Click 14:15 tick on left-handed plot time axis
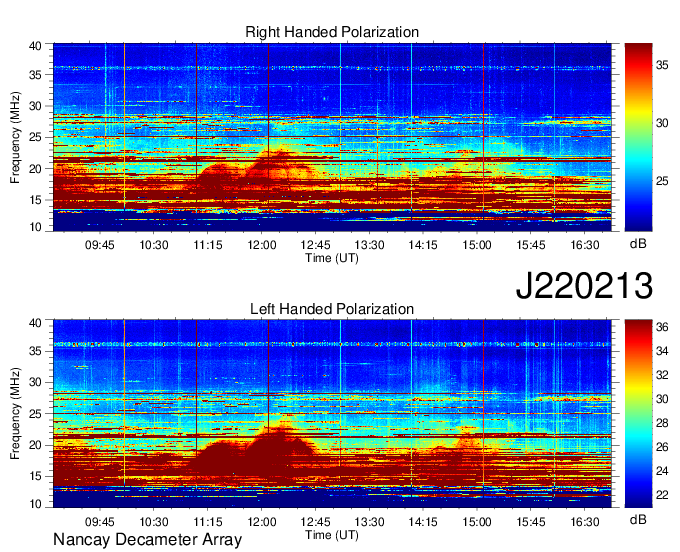This screenshot has height=552, width=680. 423,522
